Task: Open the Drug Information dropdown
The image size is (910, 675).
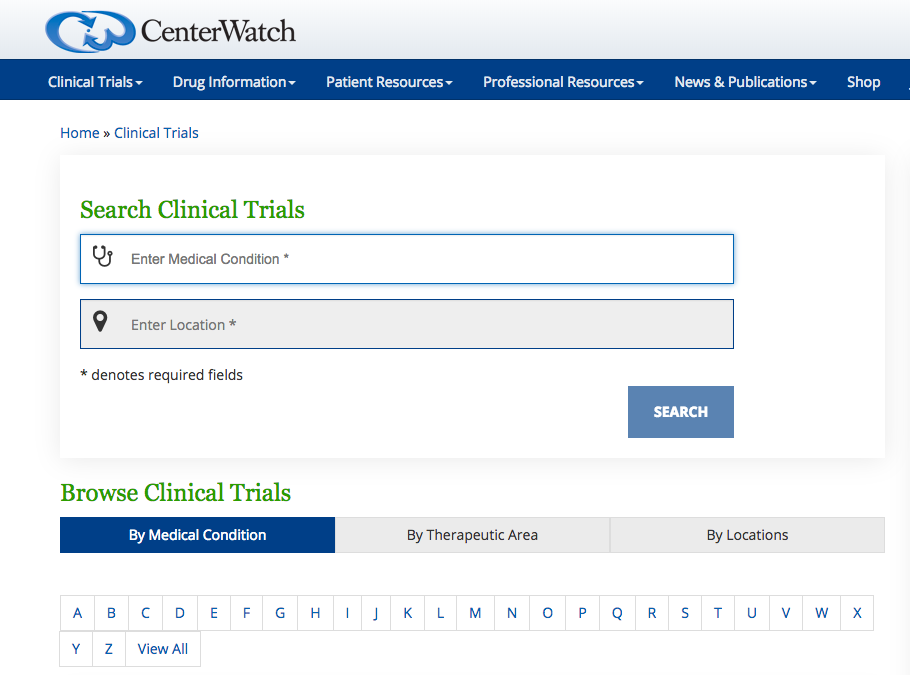Action: tap(234, 82)
